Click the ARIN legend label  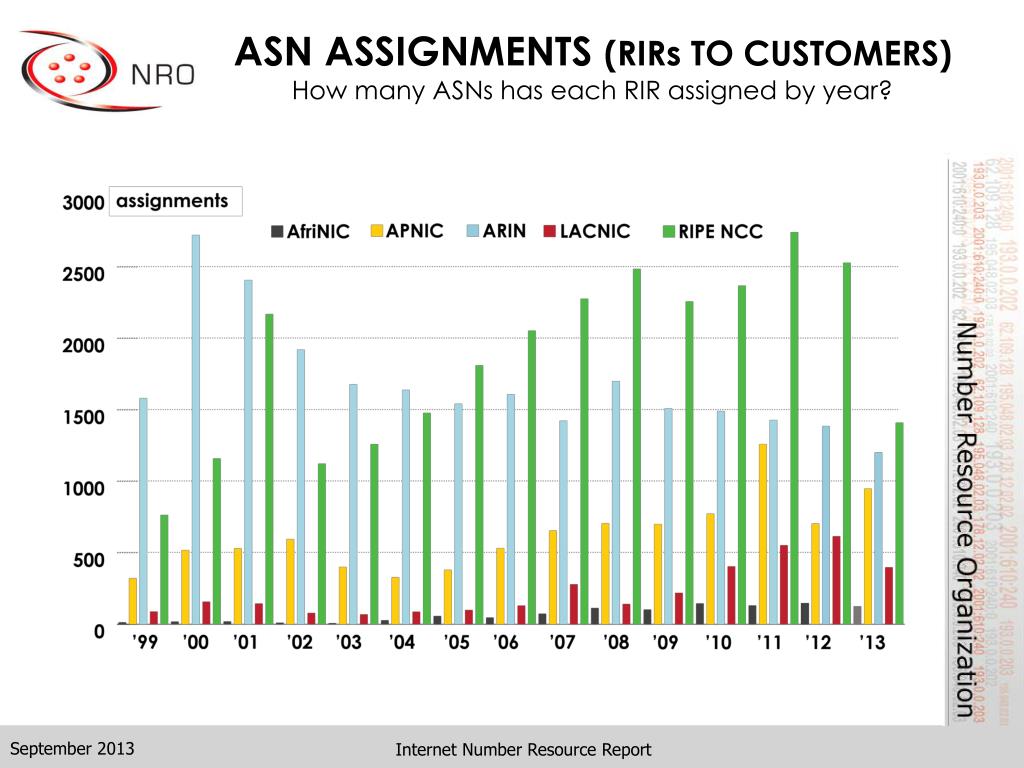(504, 231)
